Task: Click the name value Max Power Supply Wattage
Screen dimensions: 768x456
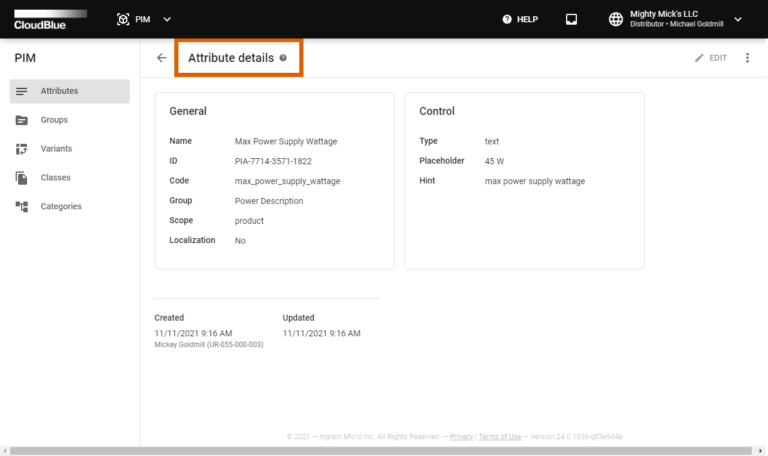Action: pyautogui.click(x=286, y=141)
